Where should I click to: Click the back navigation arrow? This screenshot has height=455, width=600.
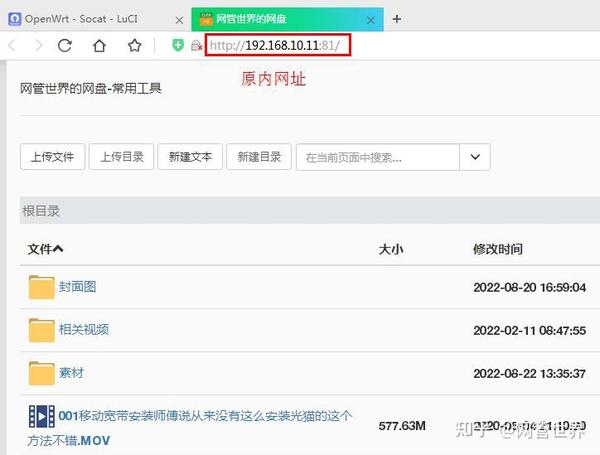tap(12, 46)
